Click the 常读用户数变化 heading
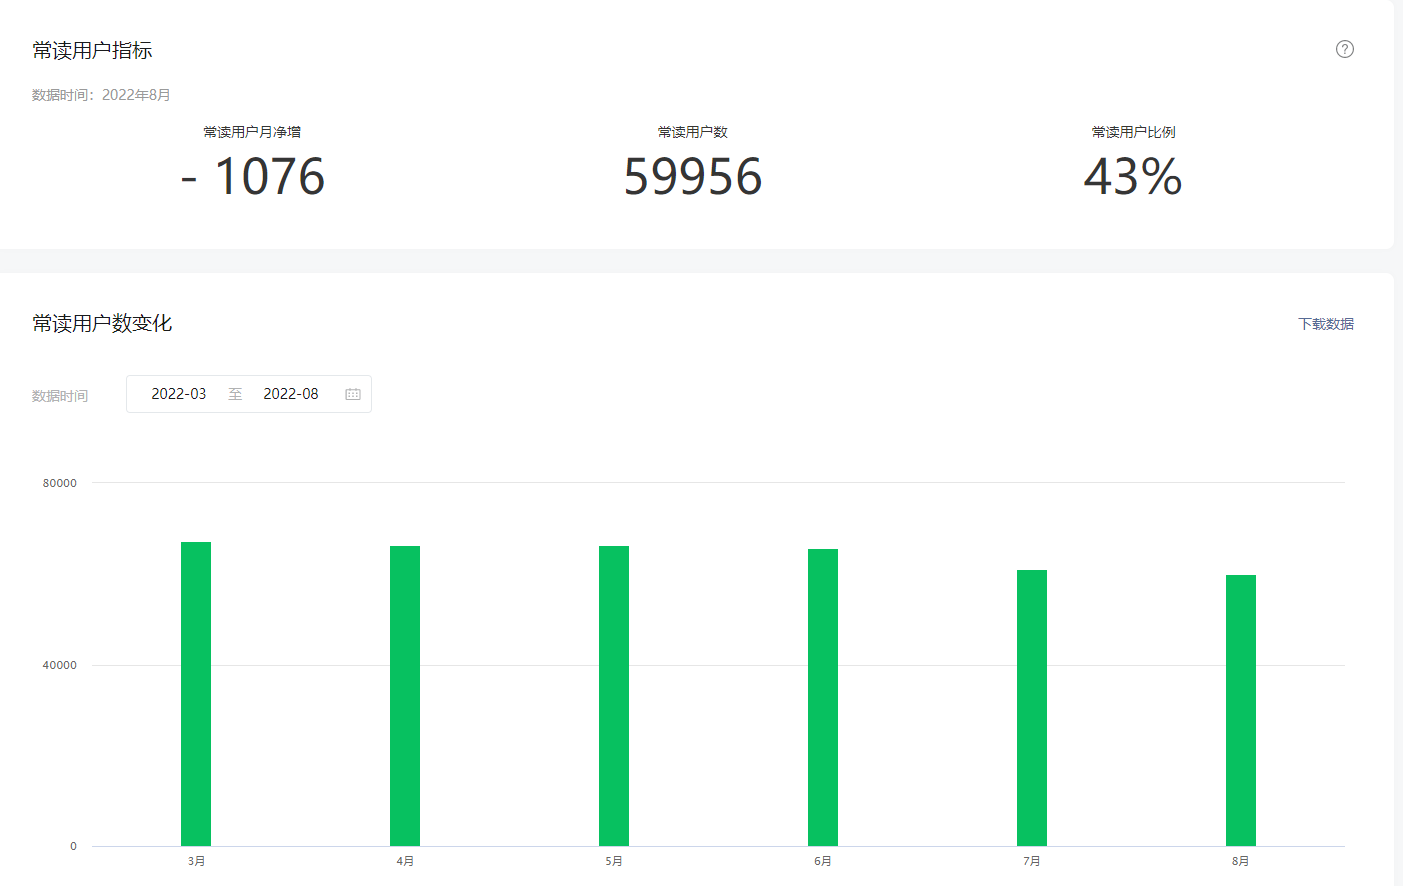Viewport: 1403px width, 886px height. [102, 323]
